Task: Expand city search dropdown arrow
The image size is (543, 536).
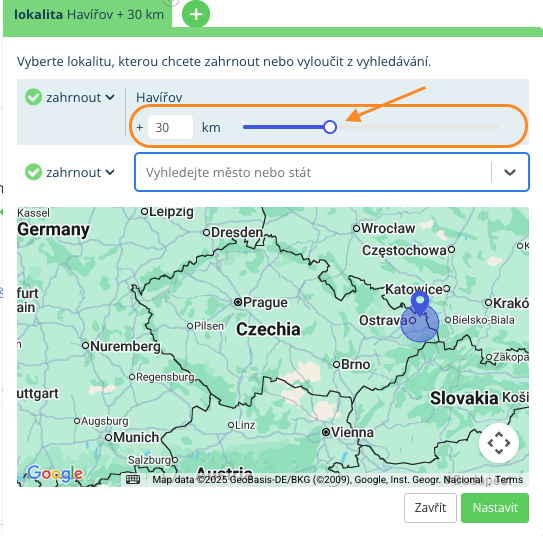Action: 510,172
